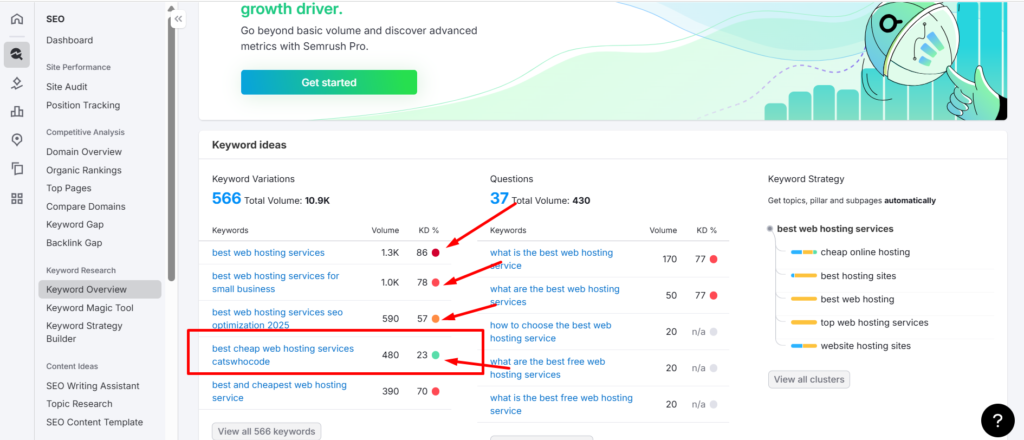Click View all clusters button
This screenshot has height=440, width=1024.
(x=808, y=379)
